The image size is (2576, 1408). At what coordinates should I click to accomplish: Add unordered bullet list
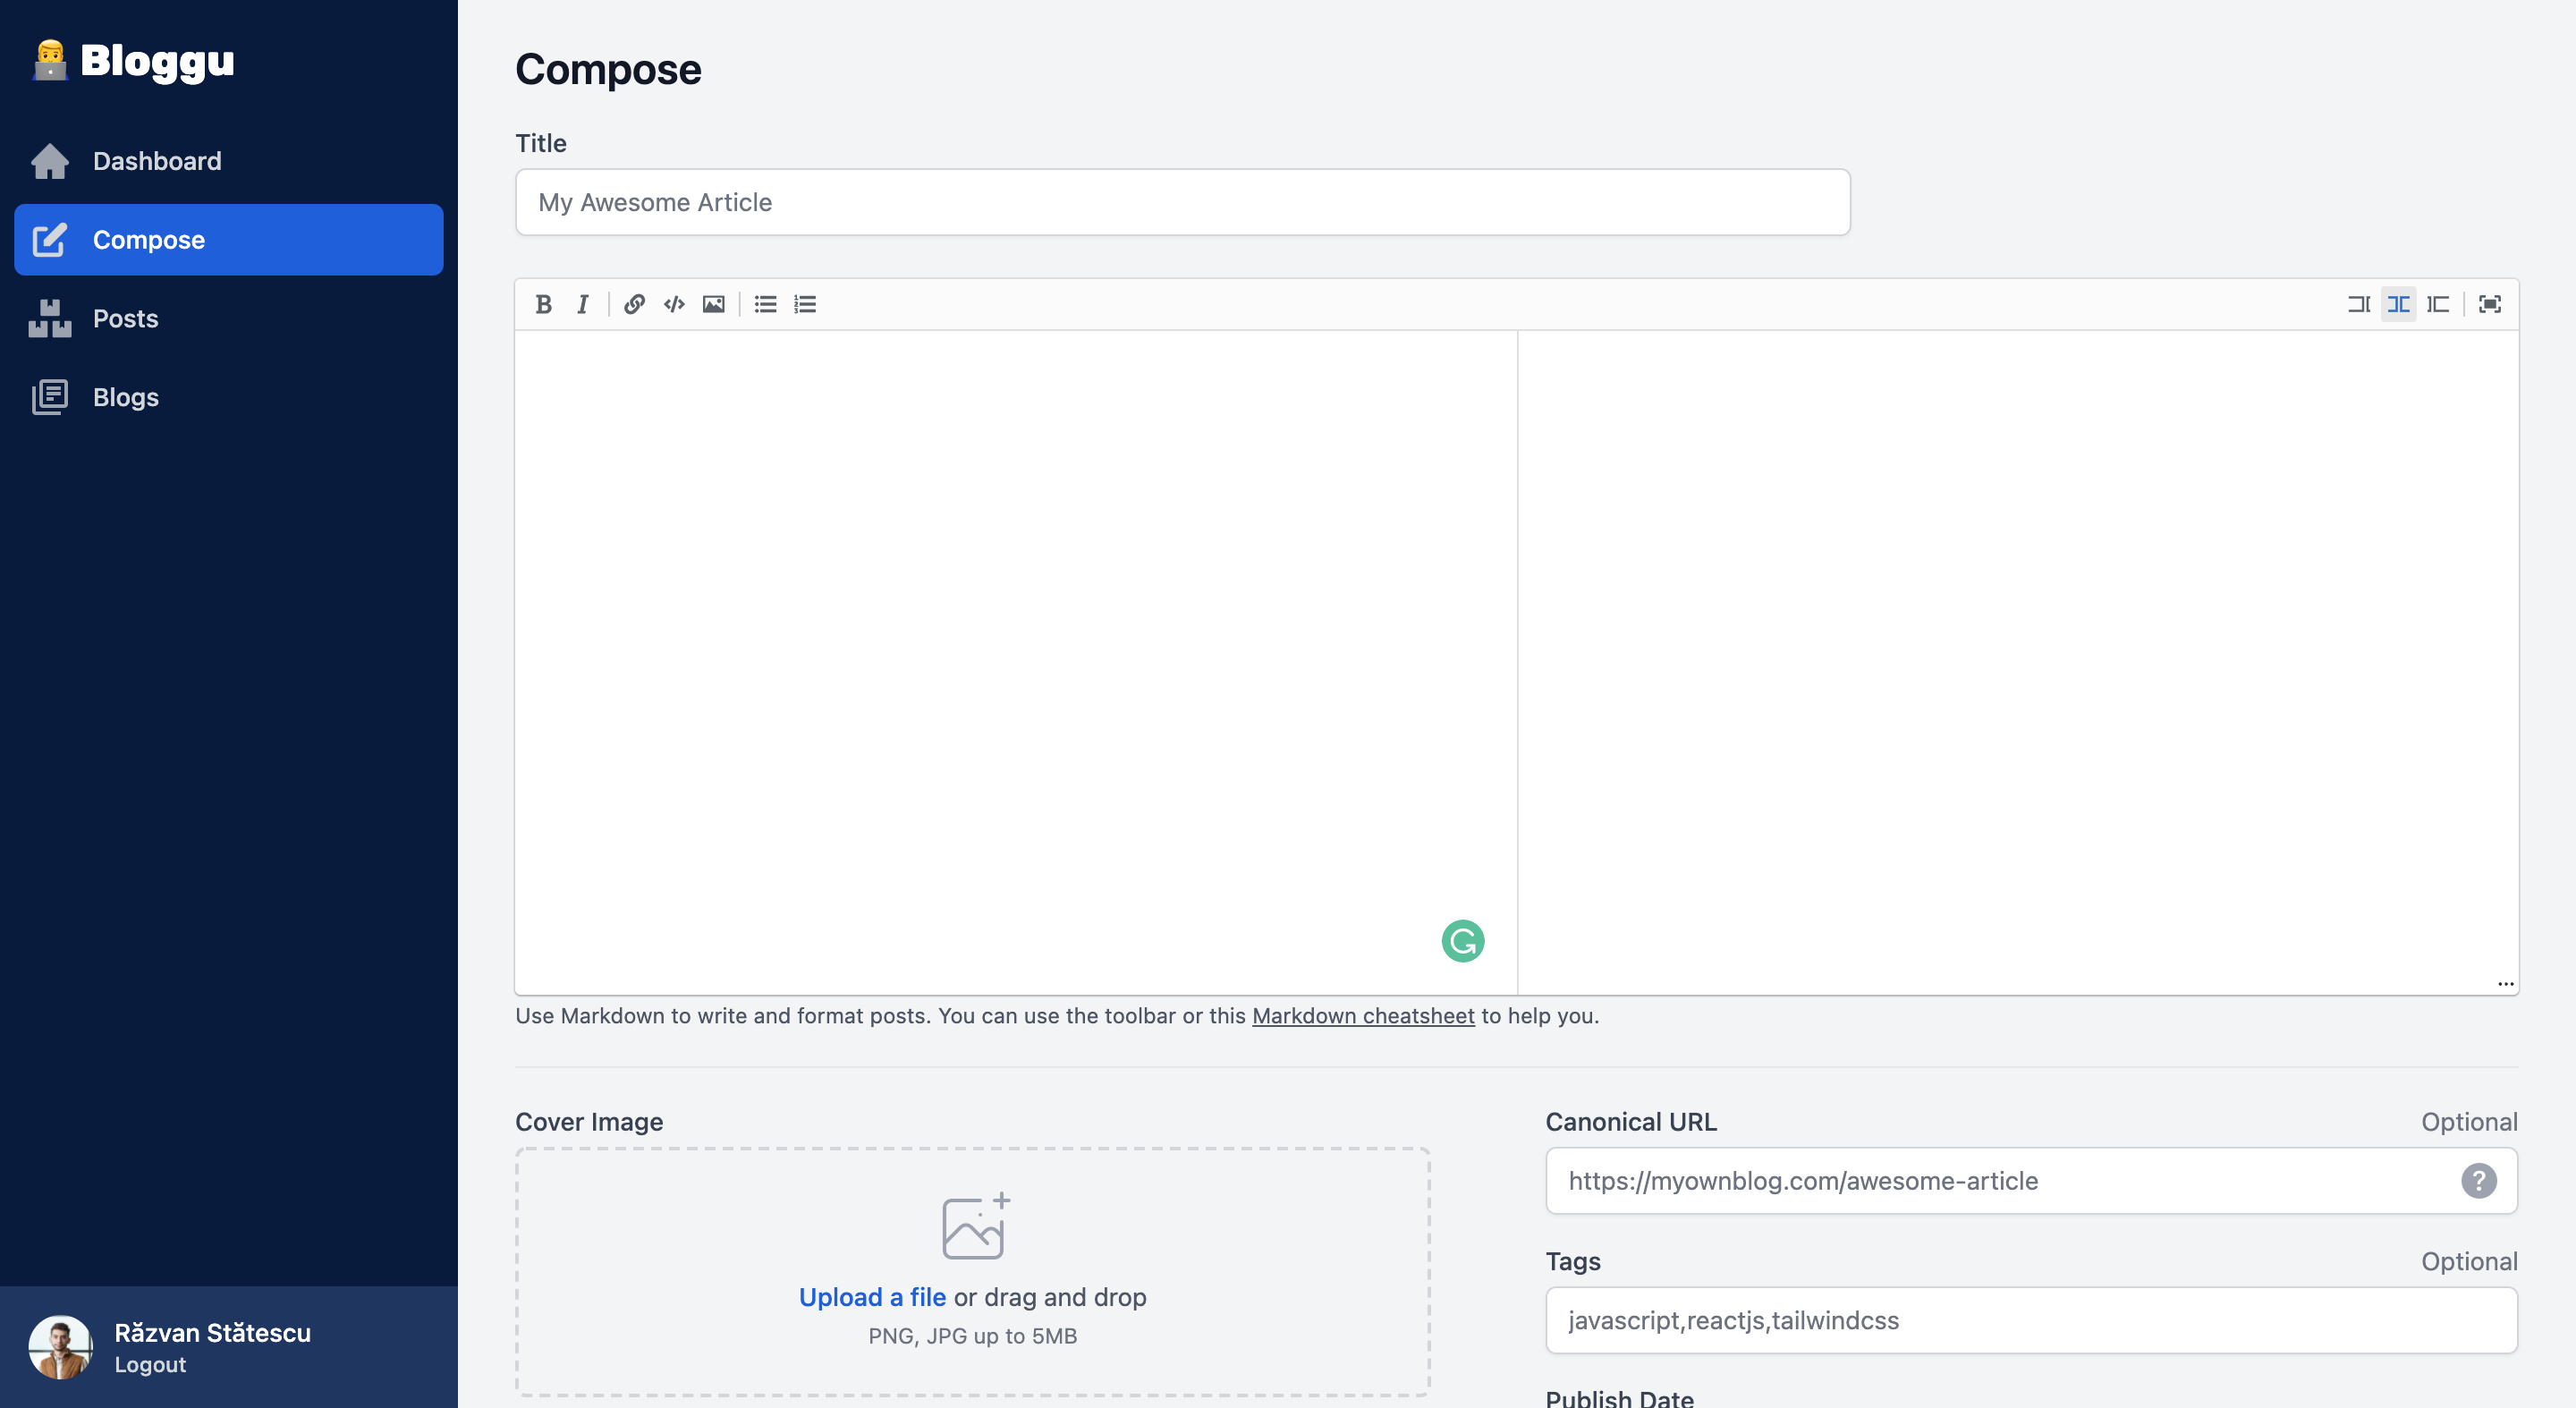(x=765, y=304)
